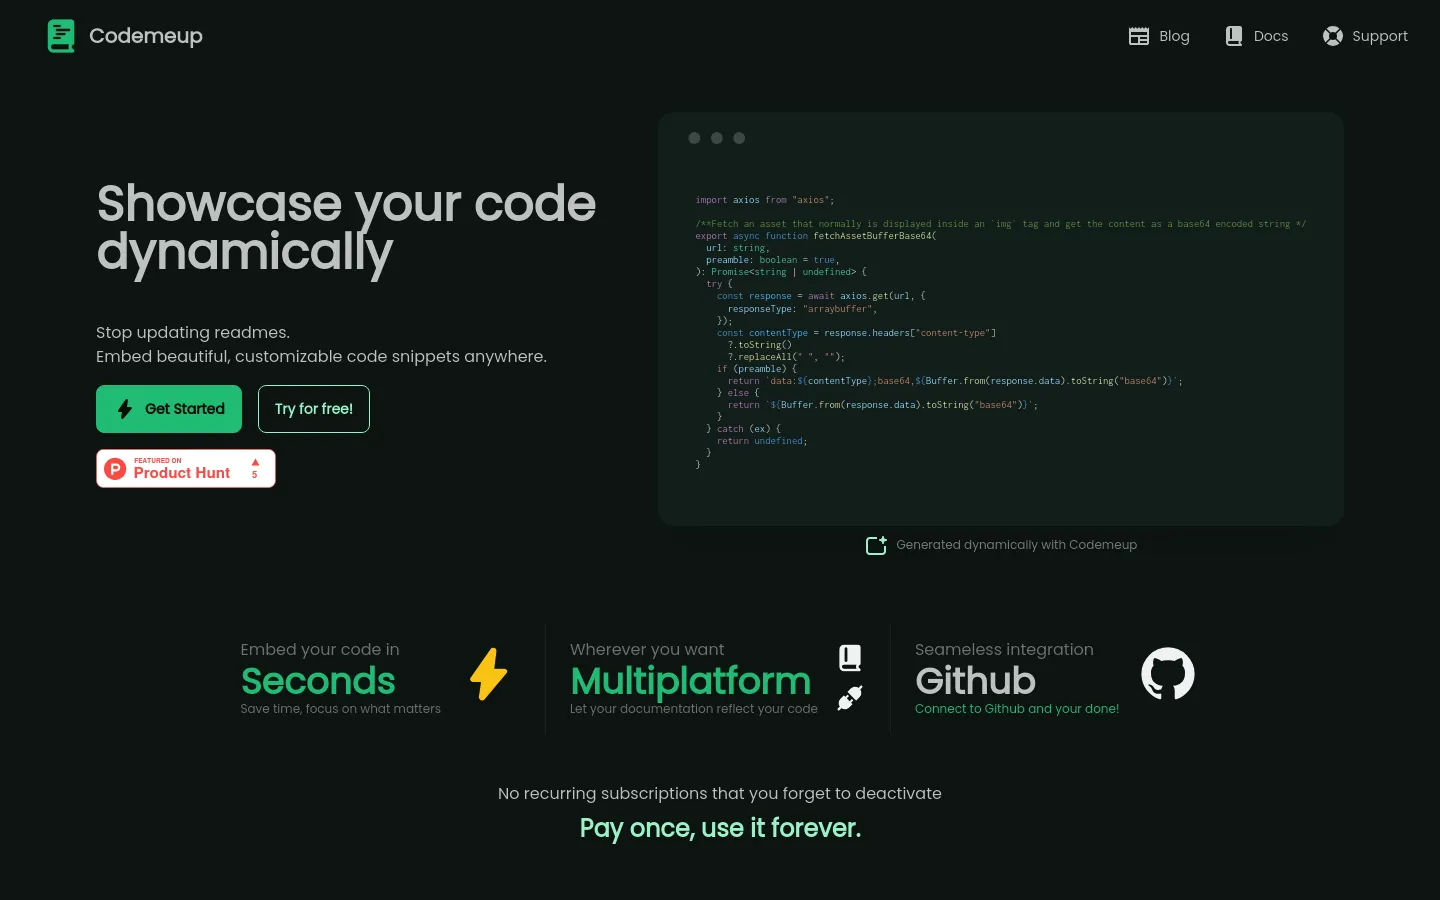Click the book icon beside Multiplatform
This screenshot has height=900, width=1440.
pos(850,657)
